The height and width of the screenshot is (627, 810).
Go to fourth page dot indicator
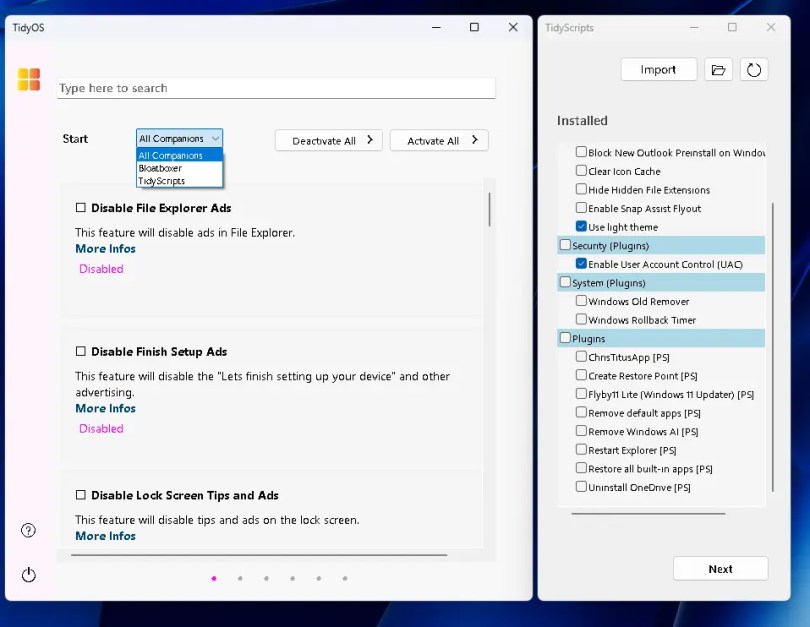pyautogui.click(x=292, y=578)
